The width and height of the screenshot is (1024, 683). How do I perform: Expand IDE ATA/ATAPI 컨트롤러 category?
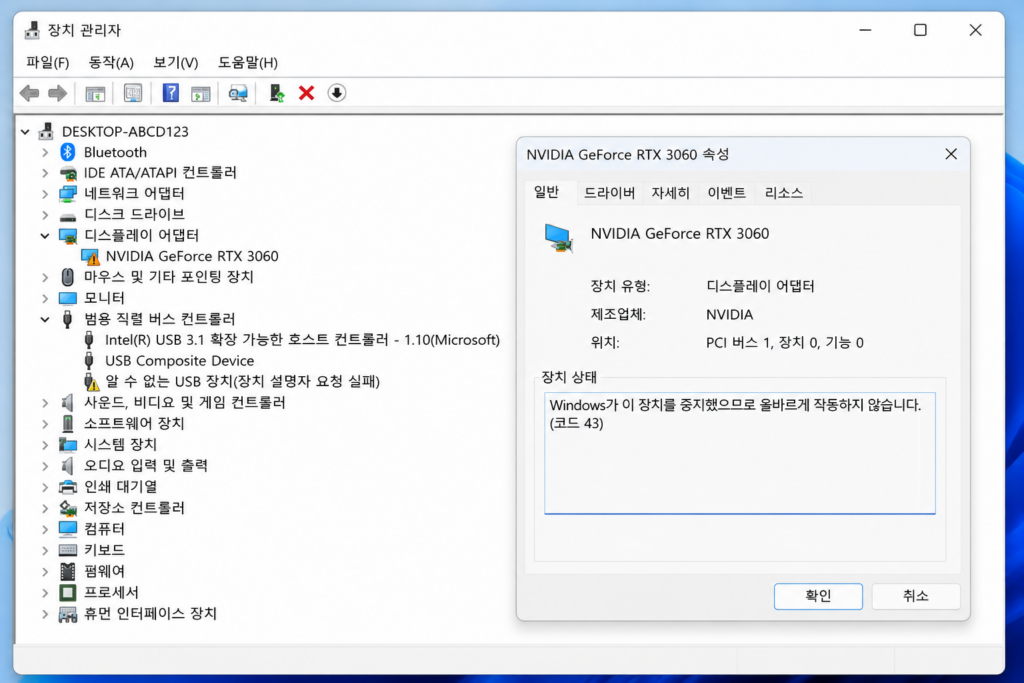coord(45,173)
